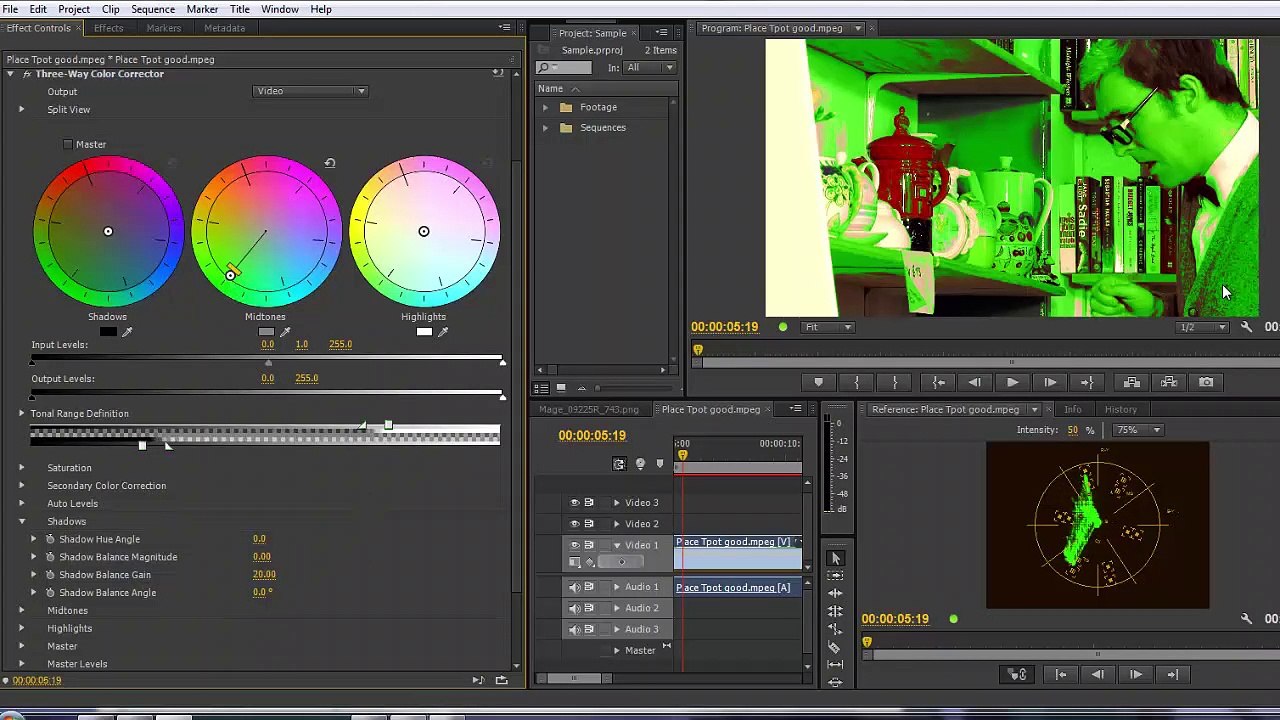Click the Shadows black color swatch
The height and width of the screenshot is (720, 1280).
(108, 332)
